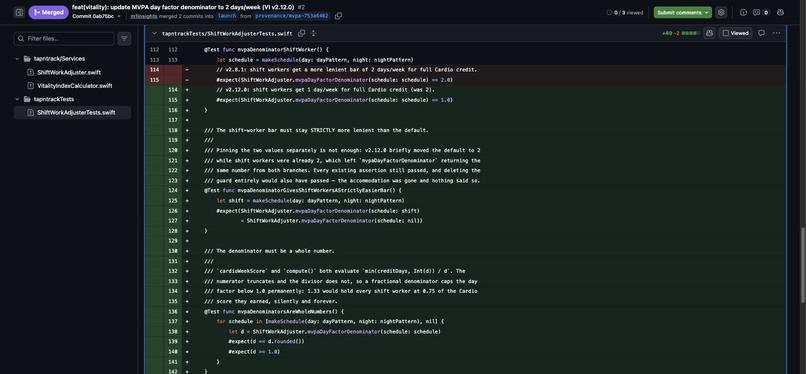This screenshot has height=374, width=806.
Task: Click the ShiftWorkAdjusterTests.swift file icon in tree
Action: pyautogui.click(x=30, y=113)
